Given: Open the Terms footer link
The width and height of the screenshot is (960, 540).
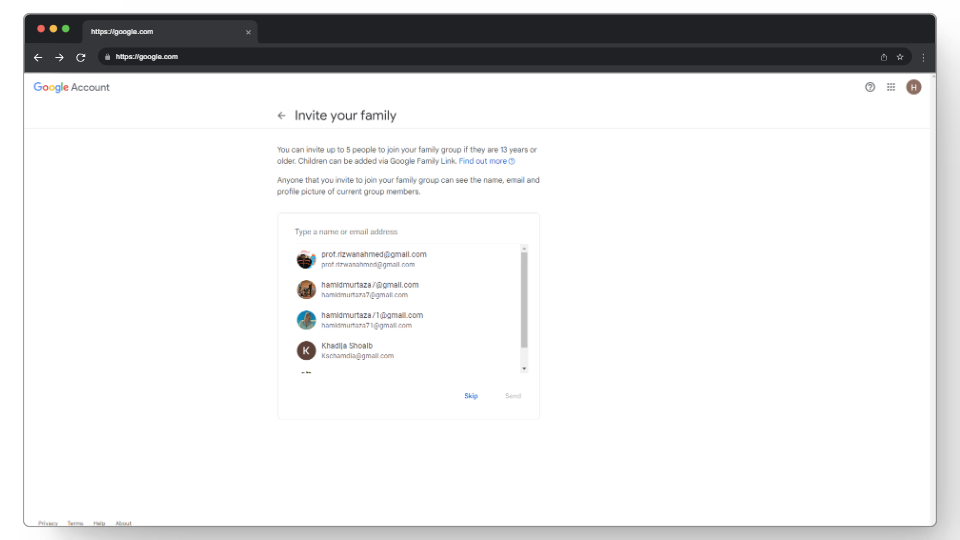Looking at the screenshot, I should coord(75,523).
